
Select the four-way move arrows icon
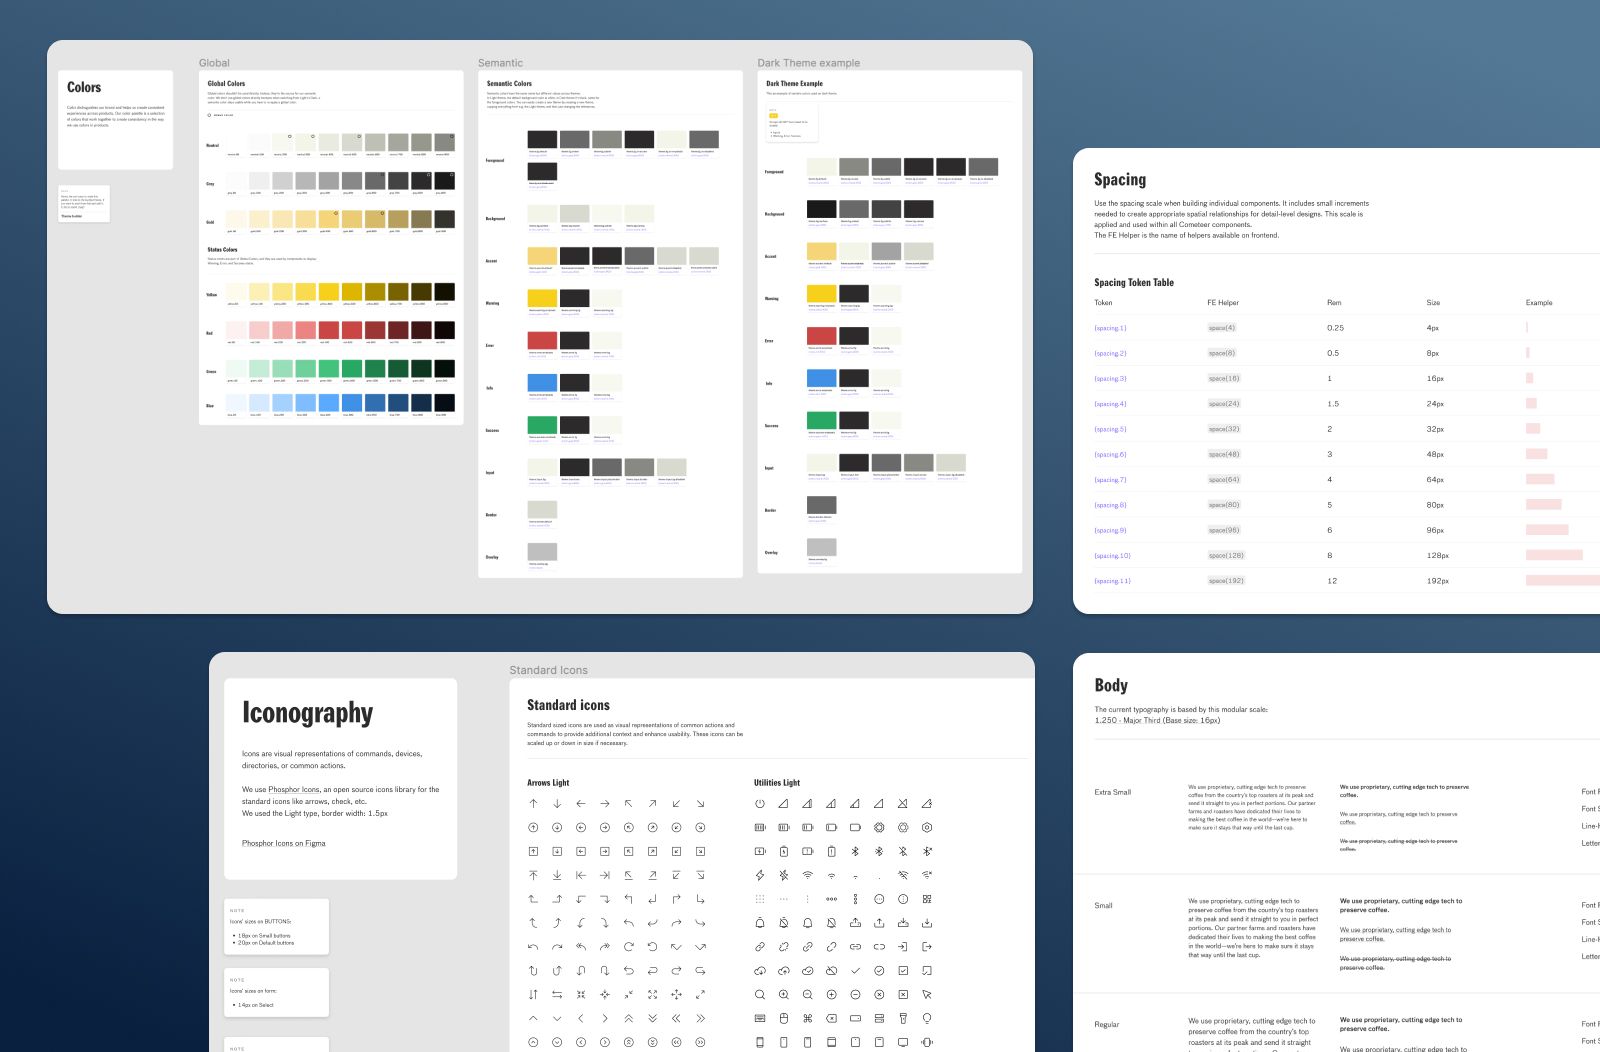tap(676, 994)
